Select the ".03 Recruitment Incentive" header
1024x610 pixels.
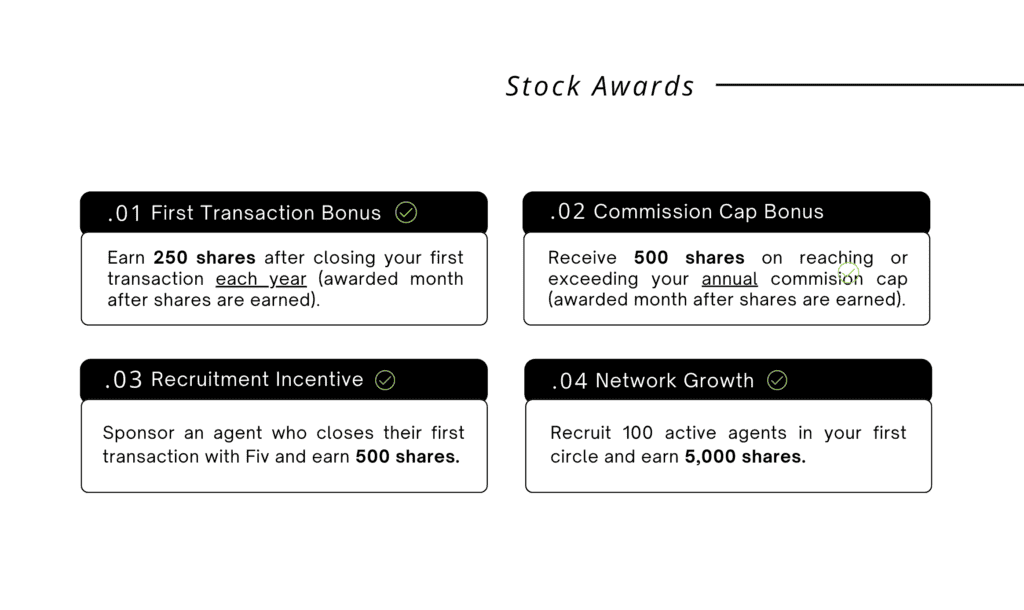(233, 380)
